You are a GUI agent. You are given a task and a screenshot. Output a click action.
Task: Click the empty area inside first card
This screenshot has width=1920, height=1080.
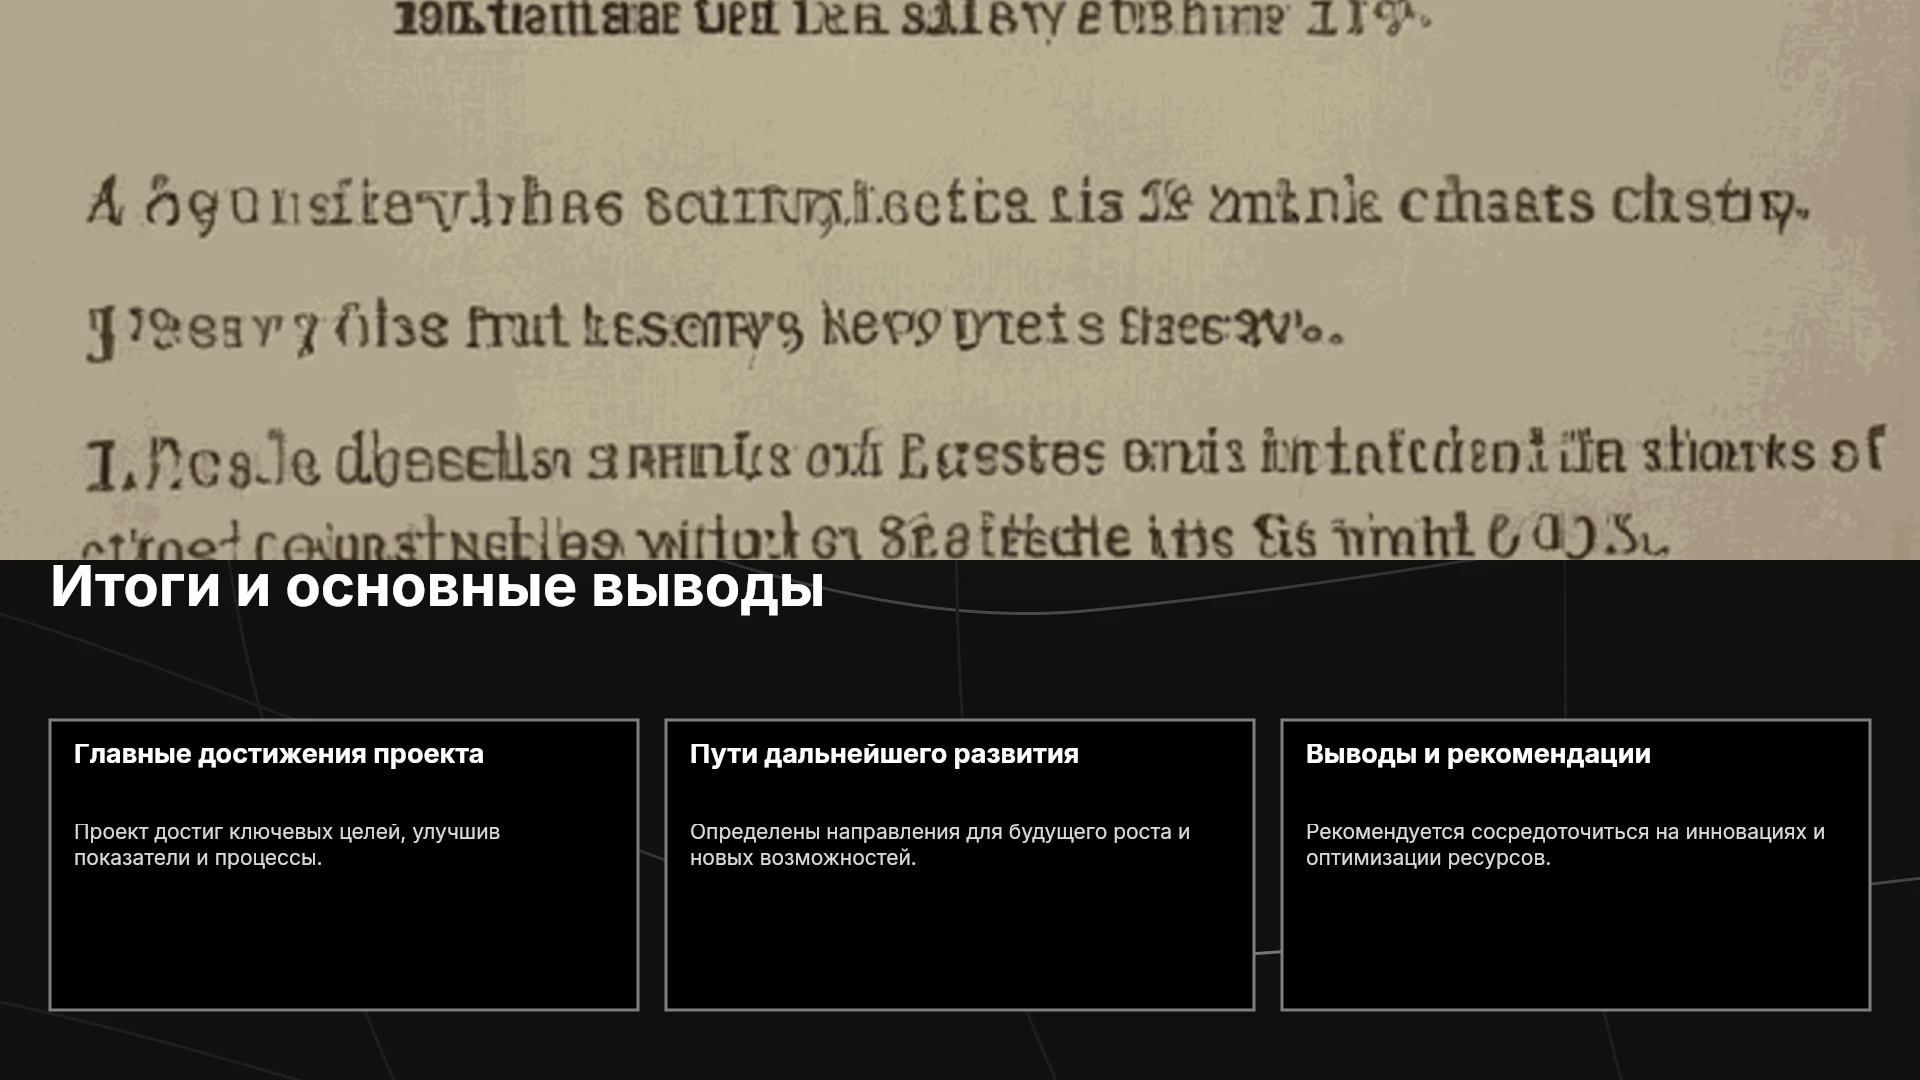coord(344,940)
